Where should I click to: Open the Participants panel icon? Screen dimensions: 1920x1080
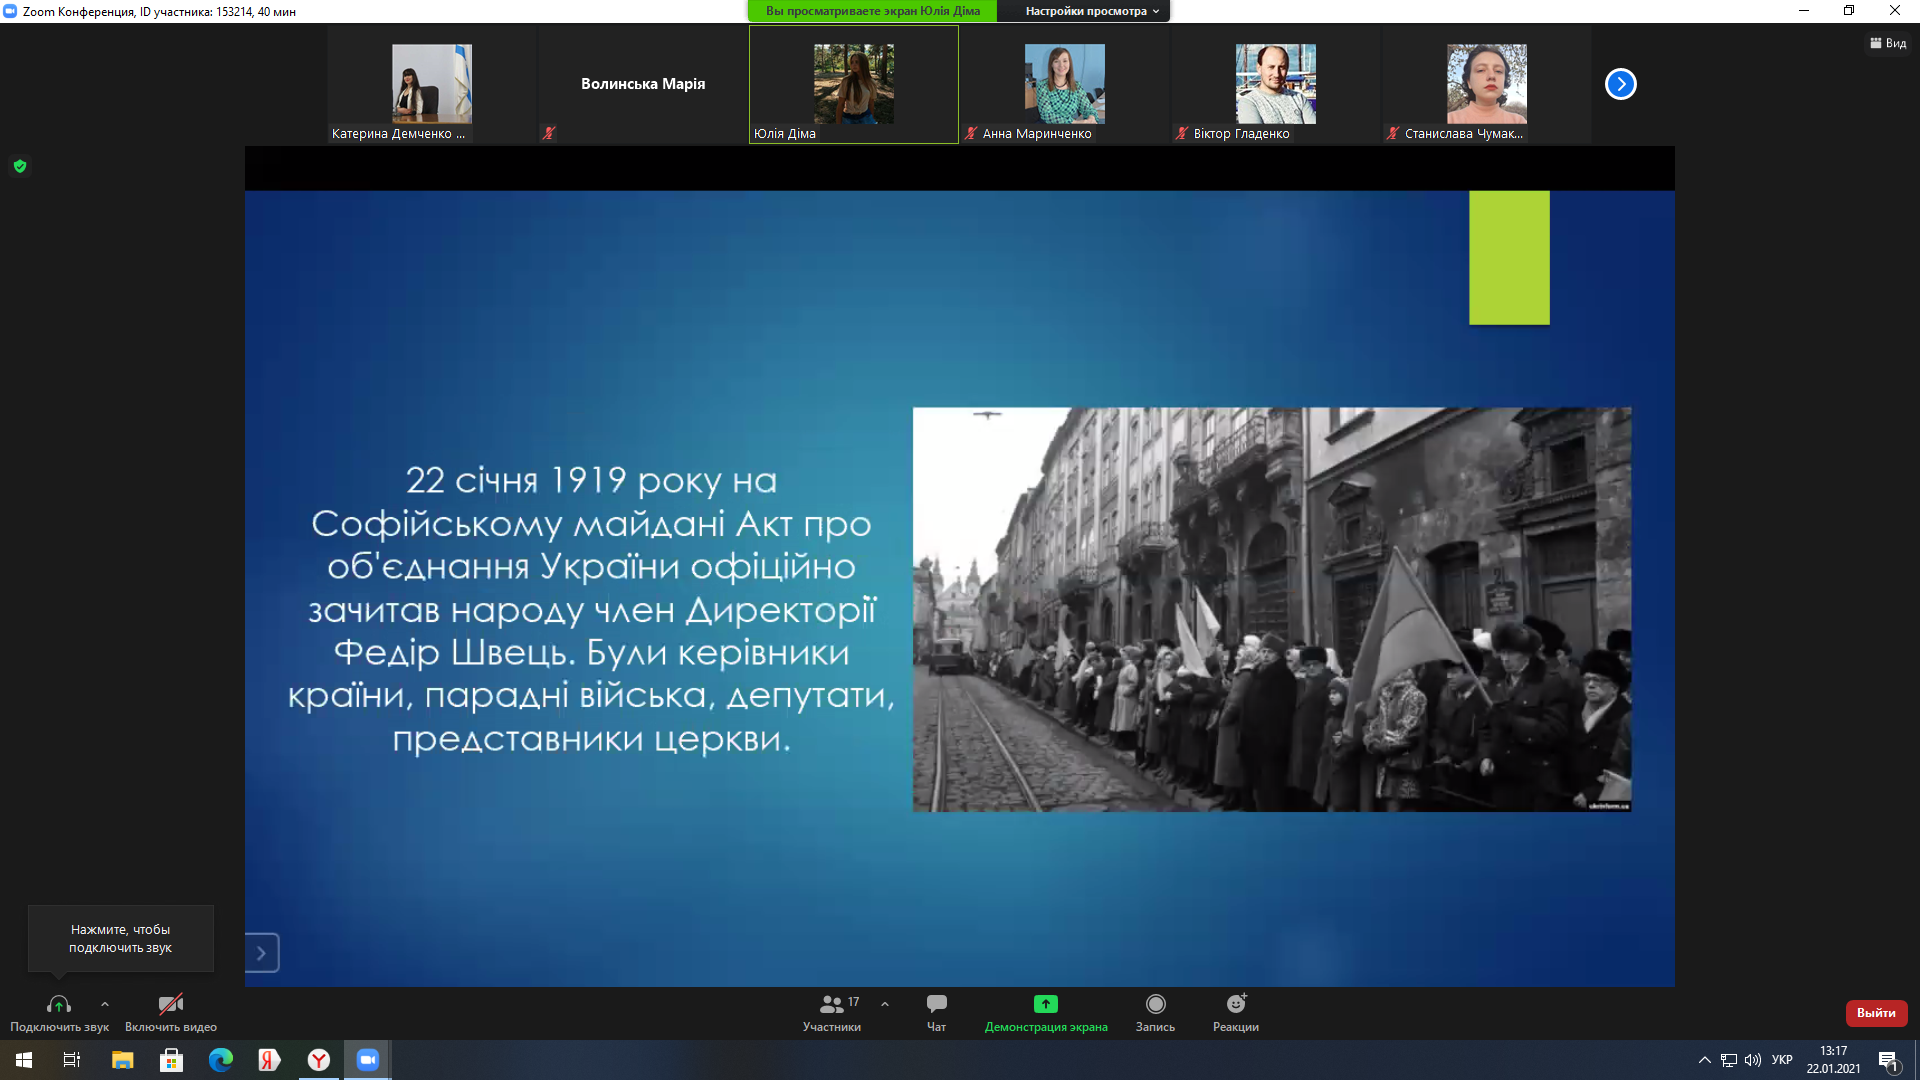pos(831,1004)
